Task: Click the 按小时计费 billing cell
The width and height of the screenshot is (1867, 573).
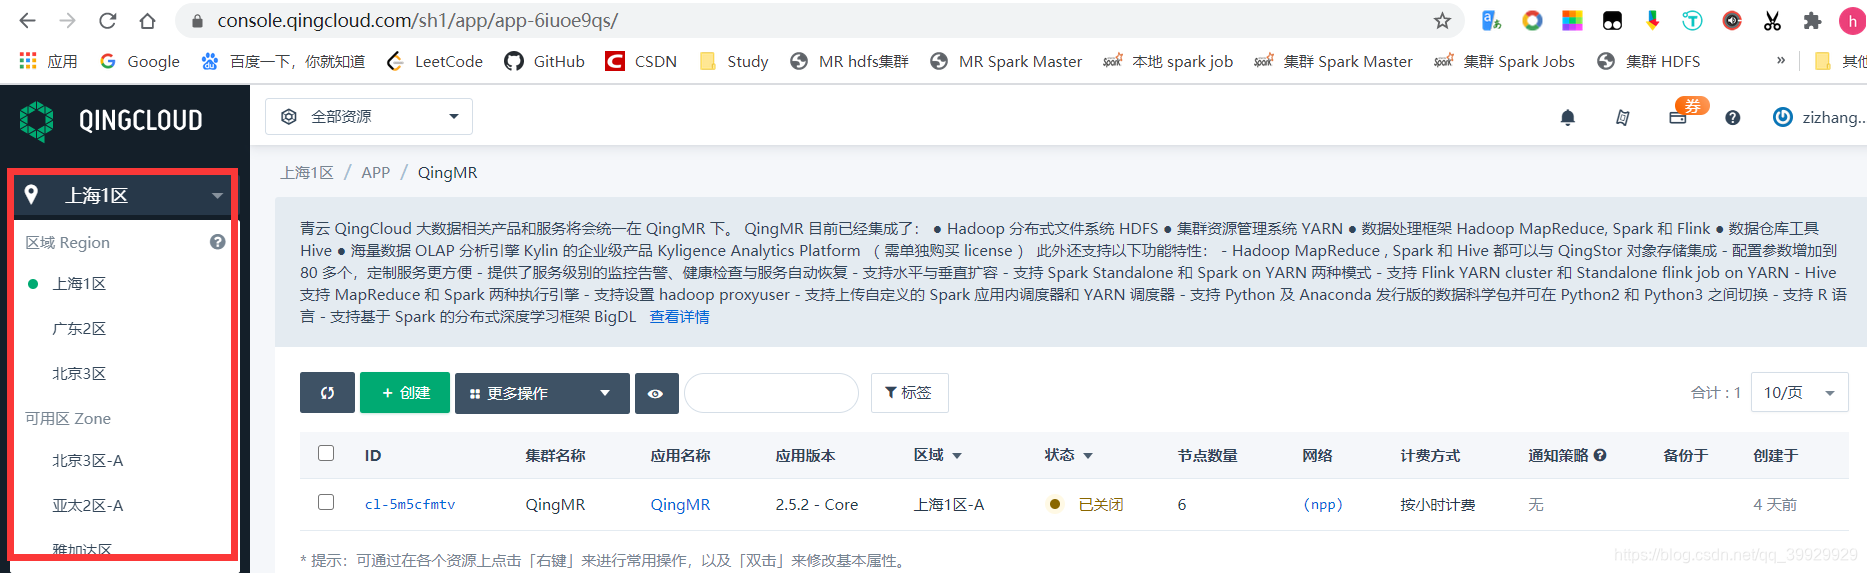Action: [1438, 505]
